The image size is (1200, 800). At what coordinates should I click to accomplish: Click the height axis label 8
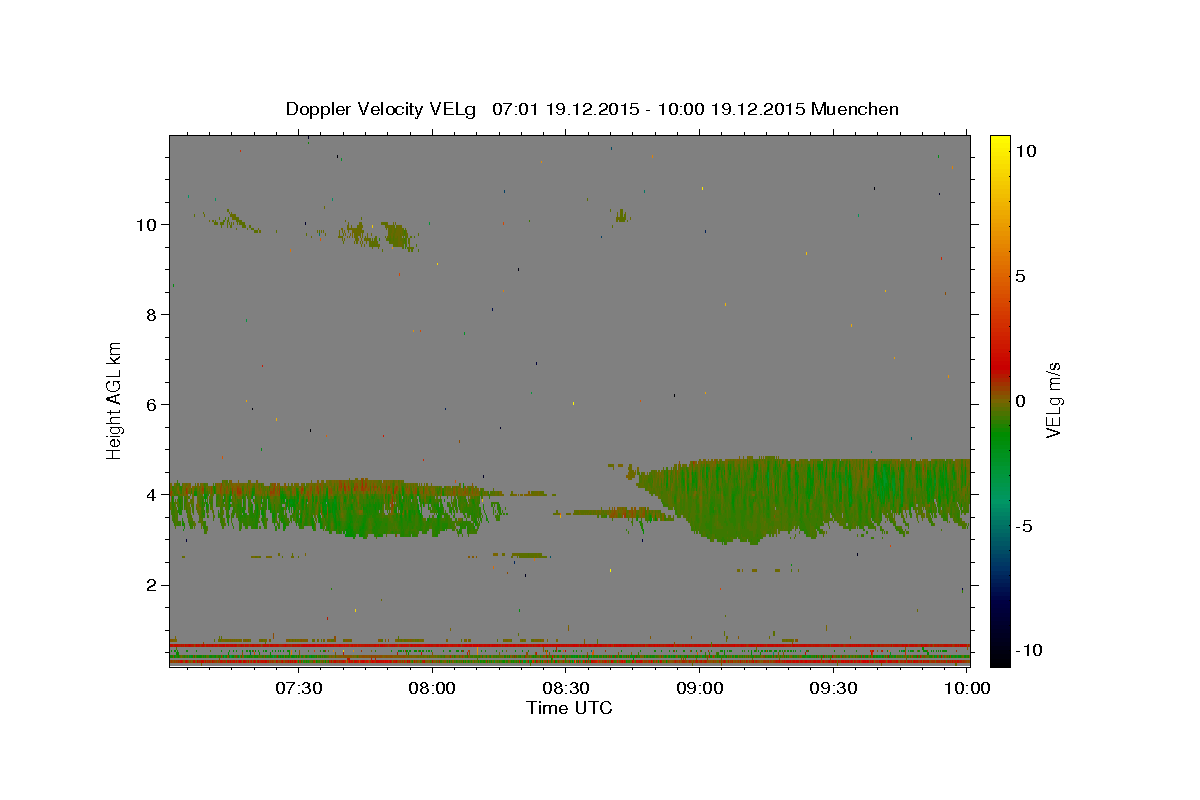[151, 314]
